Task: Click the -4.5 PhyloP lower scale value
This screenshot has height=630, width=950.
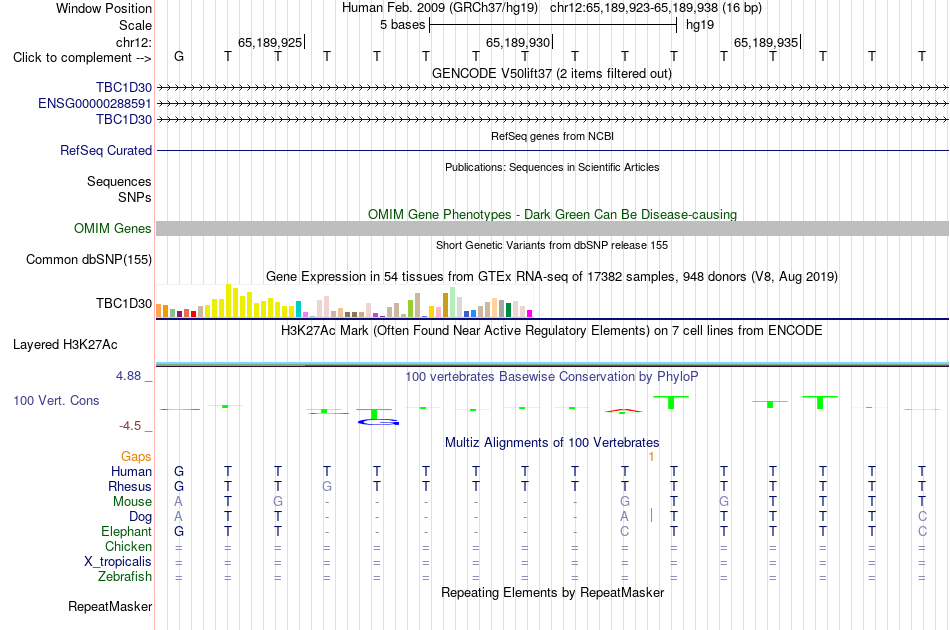Action: pos(130,426)
